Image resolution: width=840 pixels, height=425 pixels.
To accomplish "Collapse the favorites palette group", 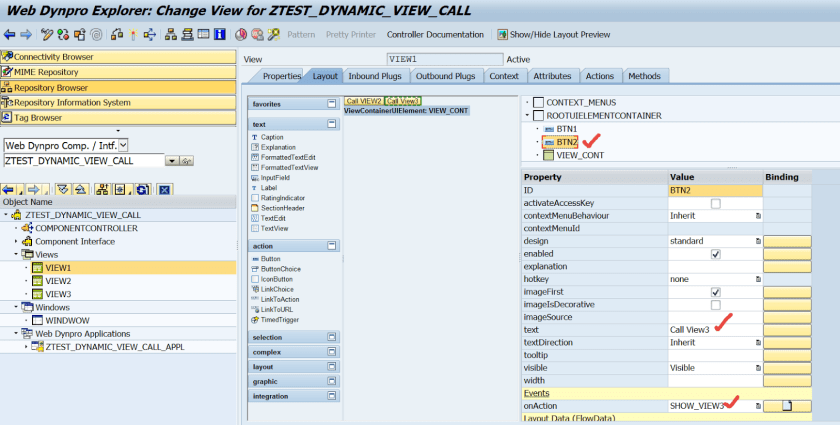I will pyautogui.click(x=332, y=103).
